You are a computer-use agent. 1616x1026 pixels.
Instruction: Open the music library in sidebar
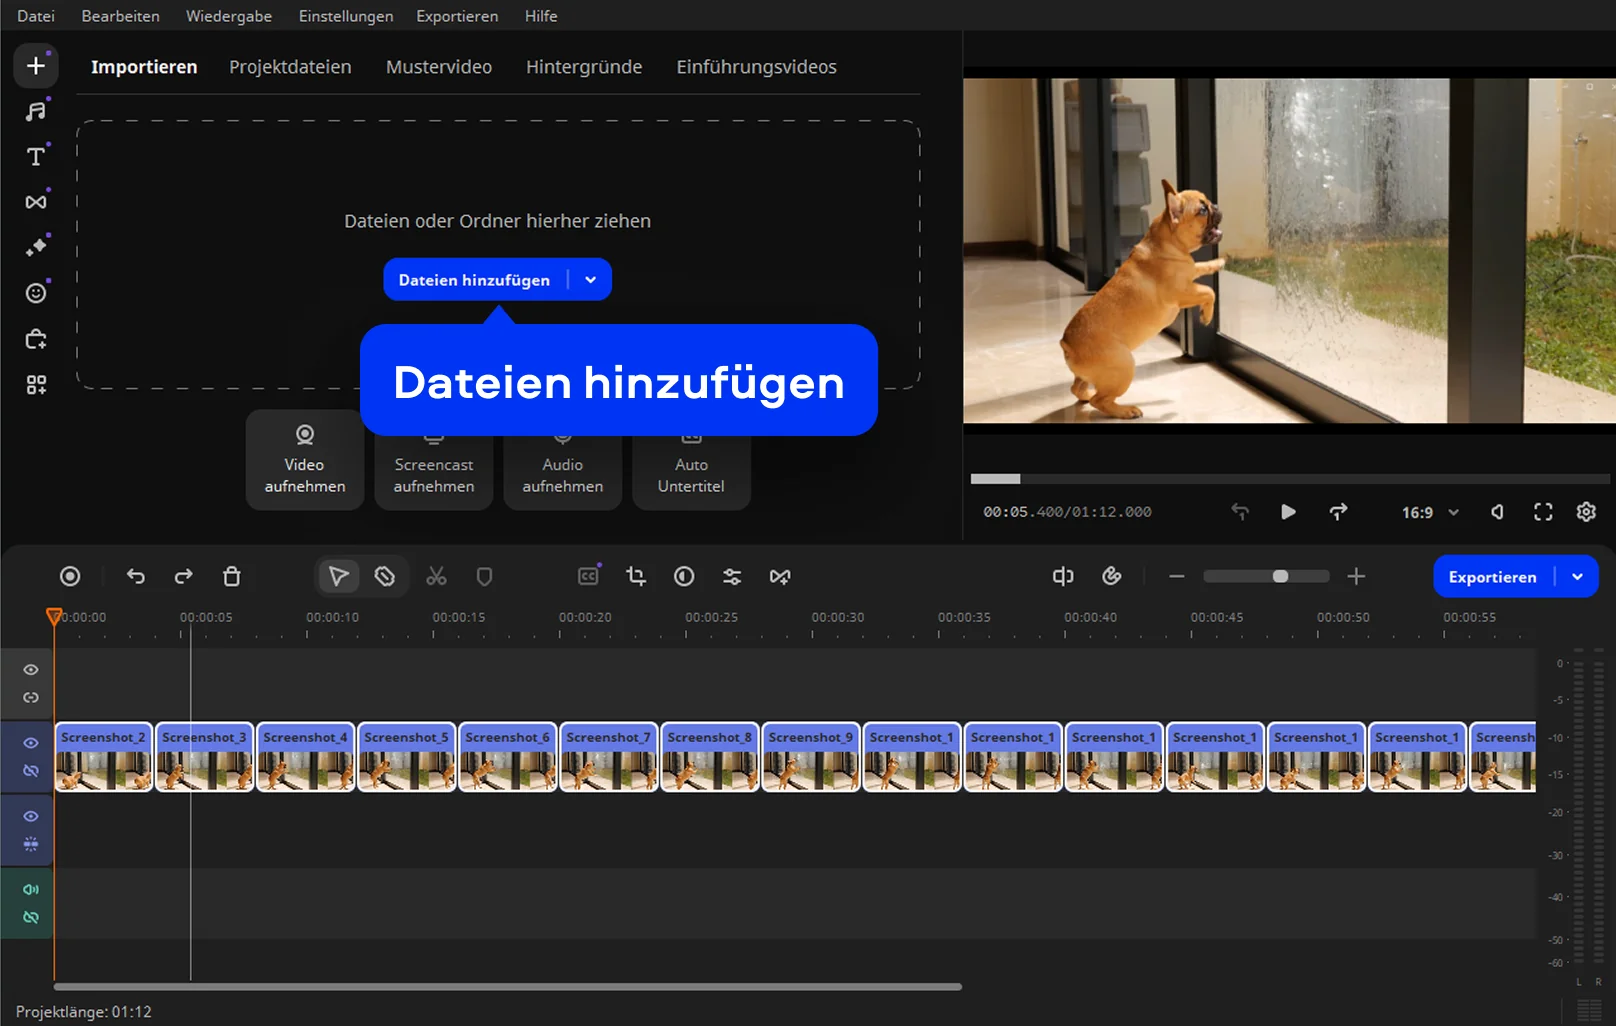tap(36, 111)
